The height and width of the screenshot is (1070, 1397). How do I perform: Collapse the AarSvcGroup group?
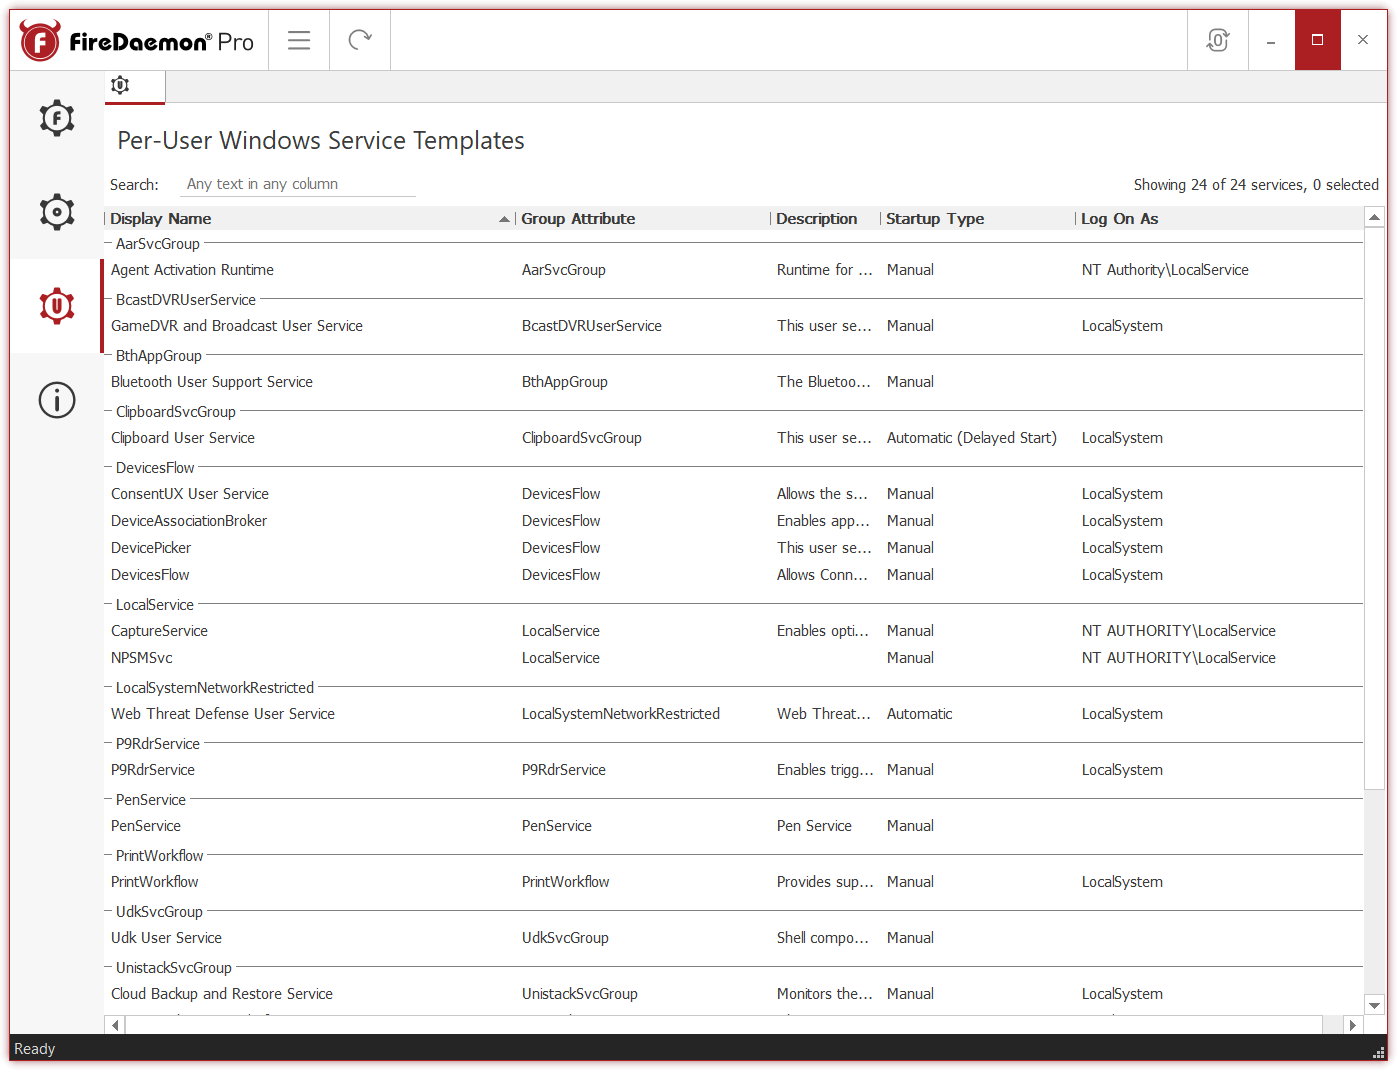[x=108, y=243]
